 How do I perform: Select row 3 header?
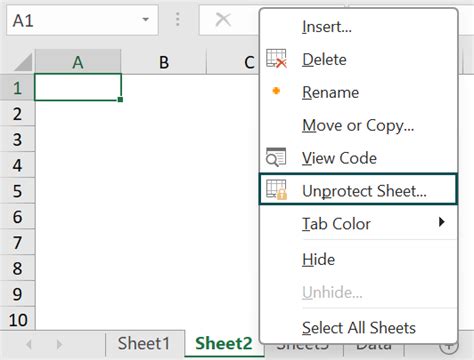pyautogui.click(x=17, y=139)
